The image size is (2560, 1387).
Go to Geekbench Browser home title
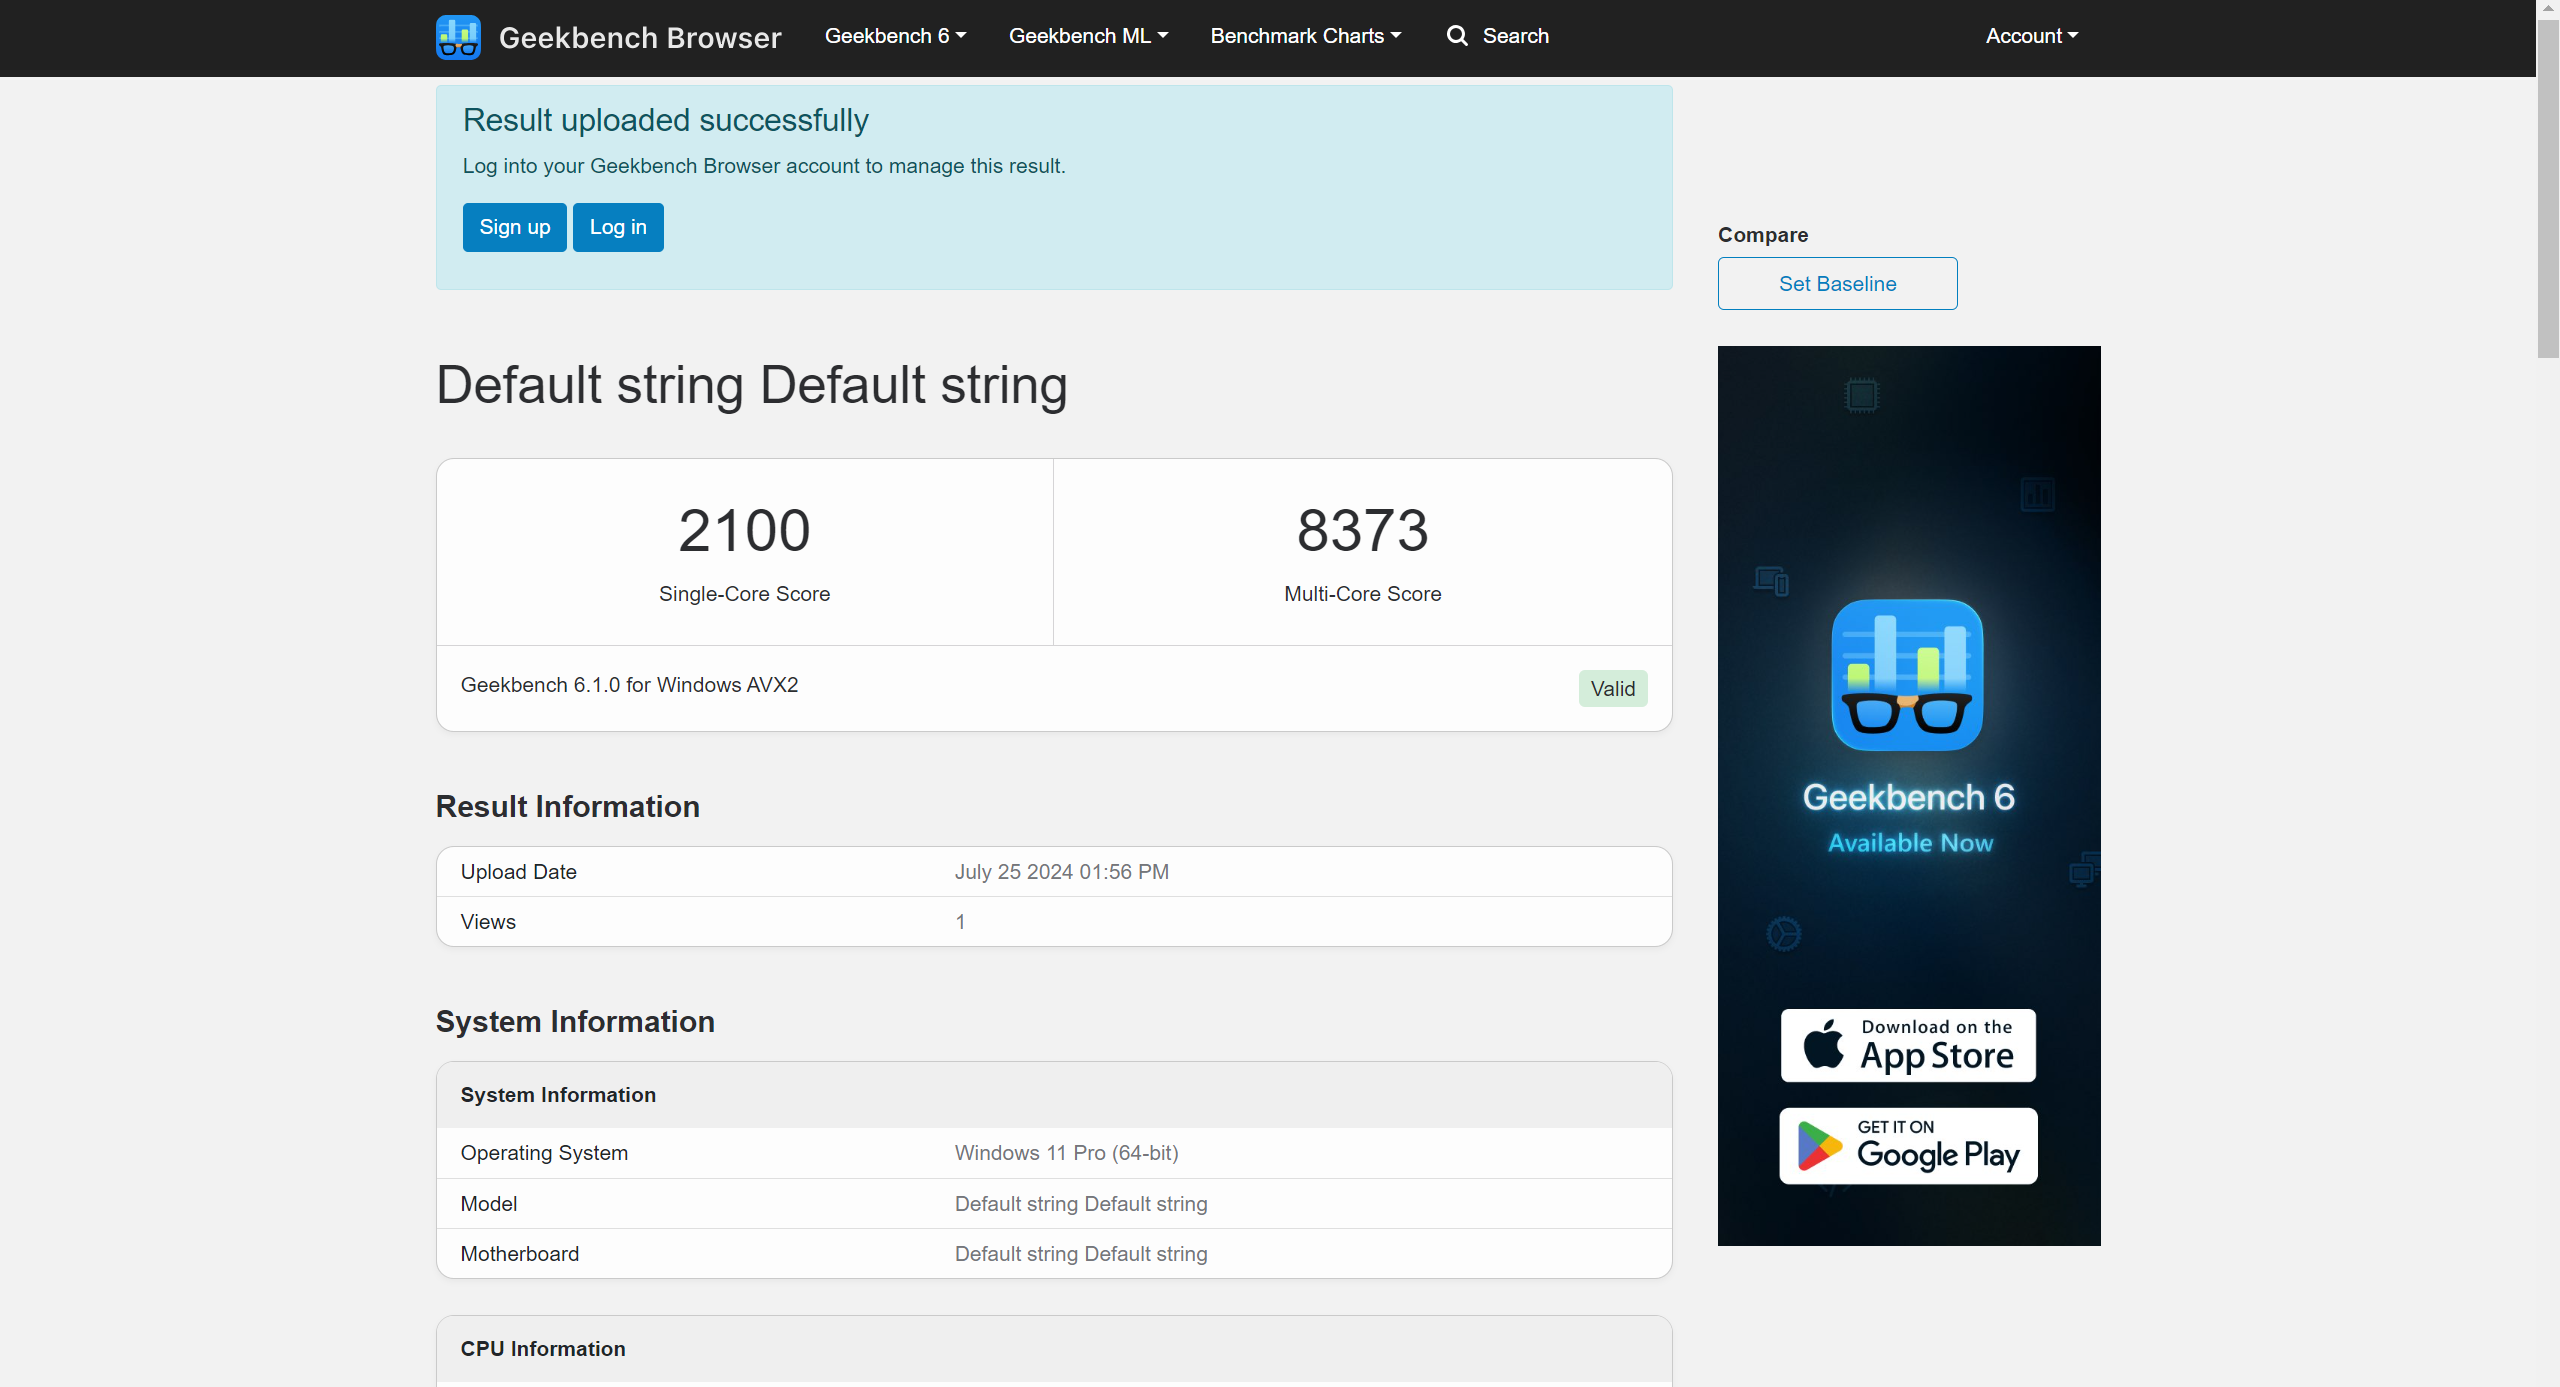click(x=640, y=38)
